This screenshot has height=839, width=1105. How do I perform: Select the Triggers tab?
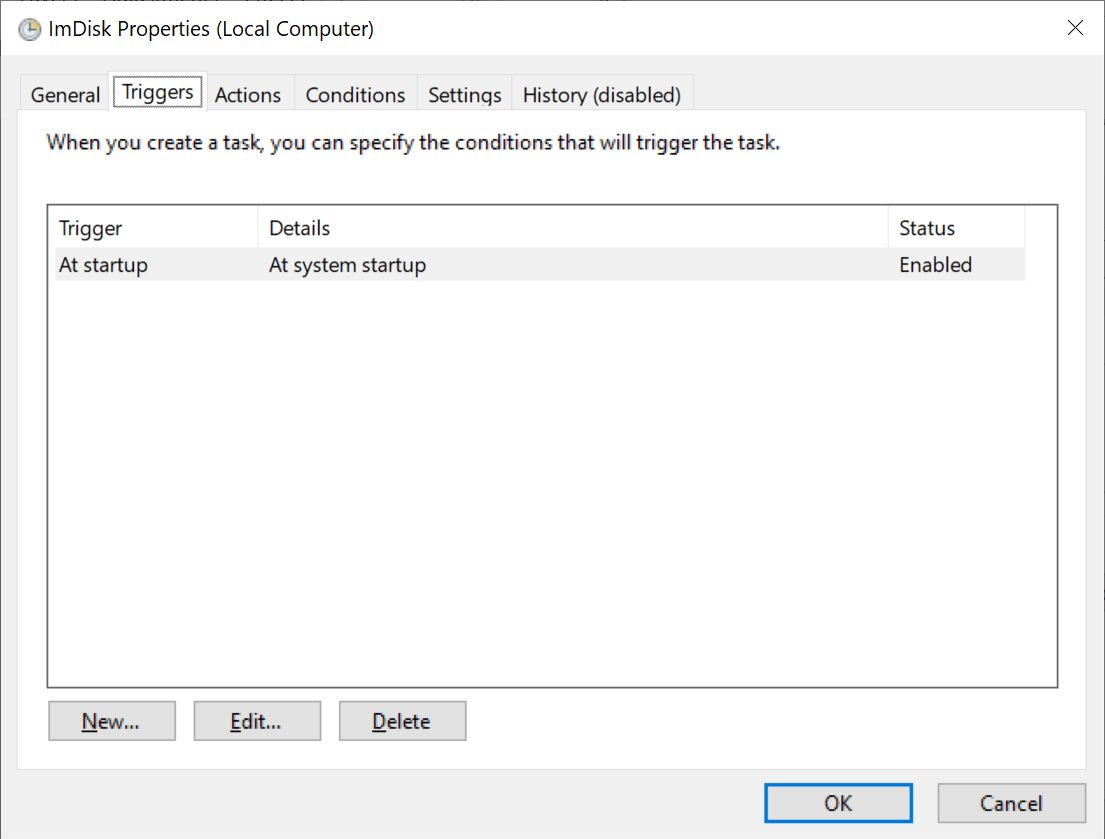pyautogui.click(x=158, y=92)
